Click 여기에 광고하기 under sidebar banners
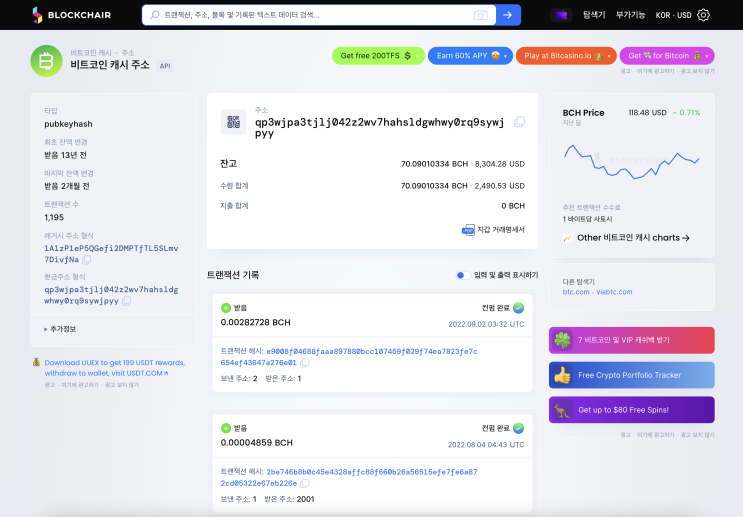743x517 pixels. [655, 435]
